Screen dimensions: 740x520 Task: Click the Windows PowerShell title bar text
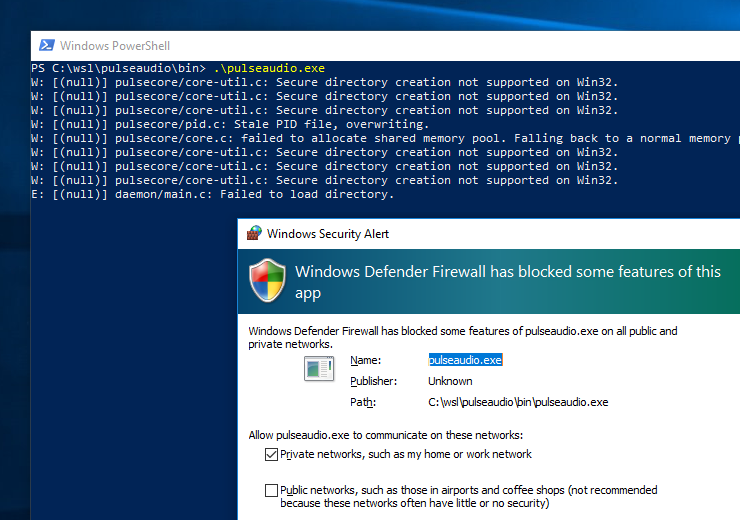click(x=115, y=46)
